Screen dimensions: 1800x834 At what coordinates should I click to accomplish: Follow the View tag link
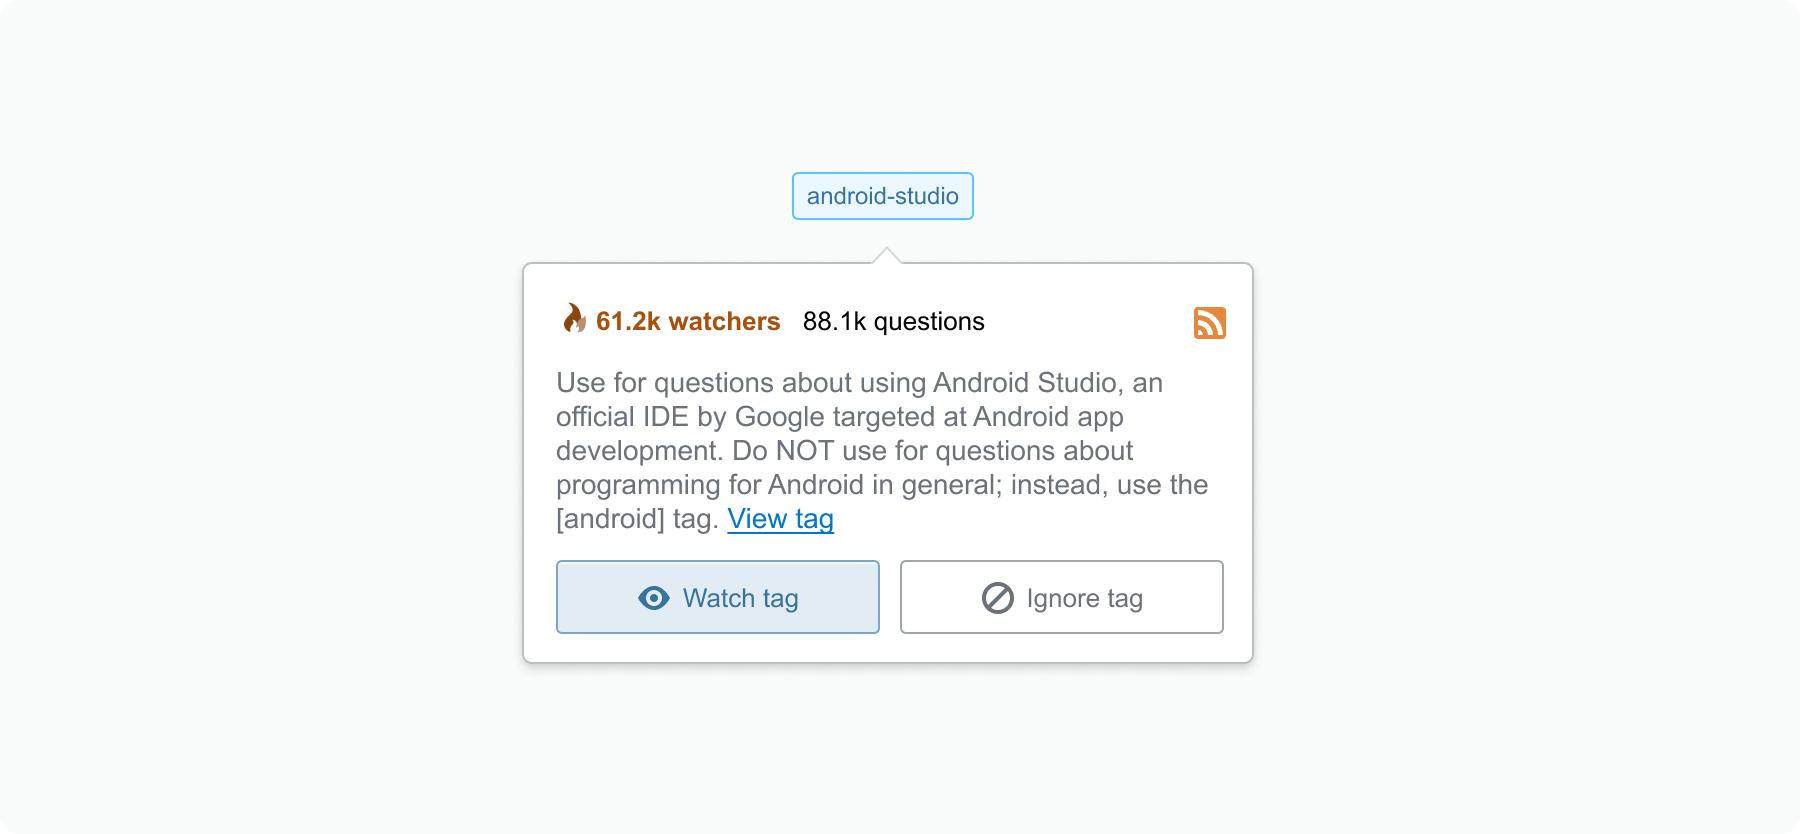tap(780, 519)
